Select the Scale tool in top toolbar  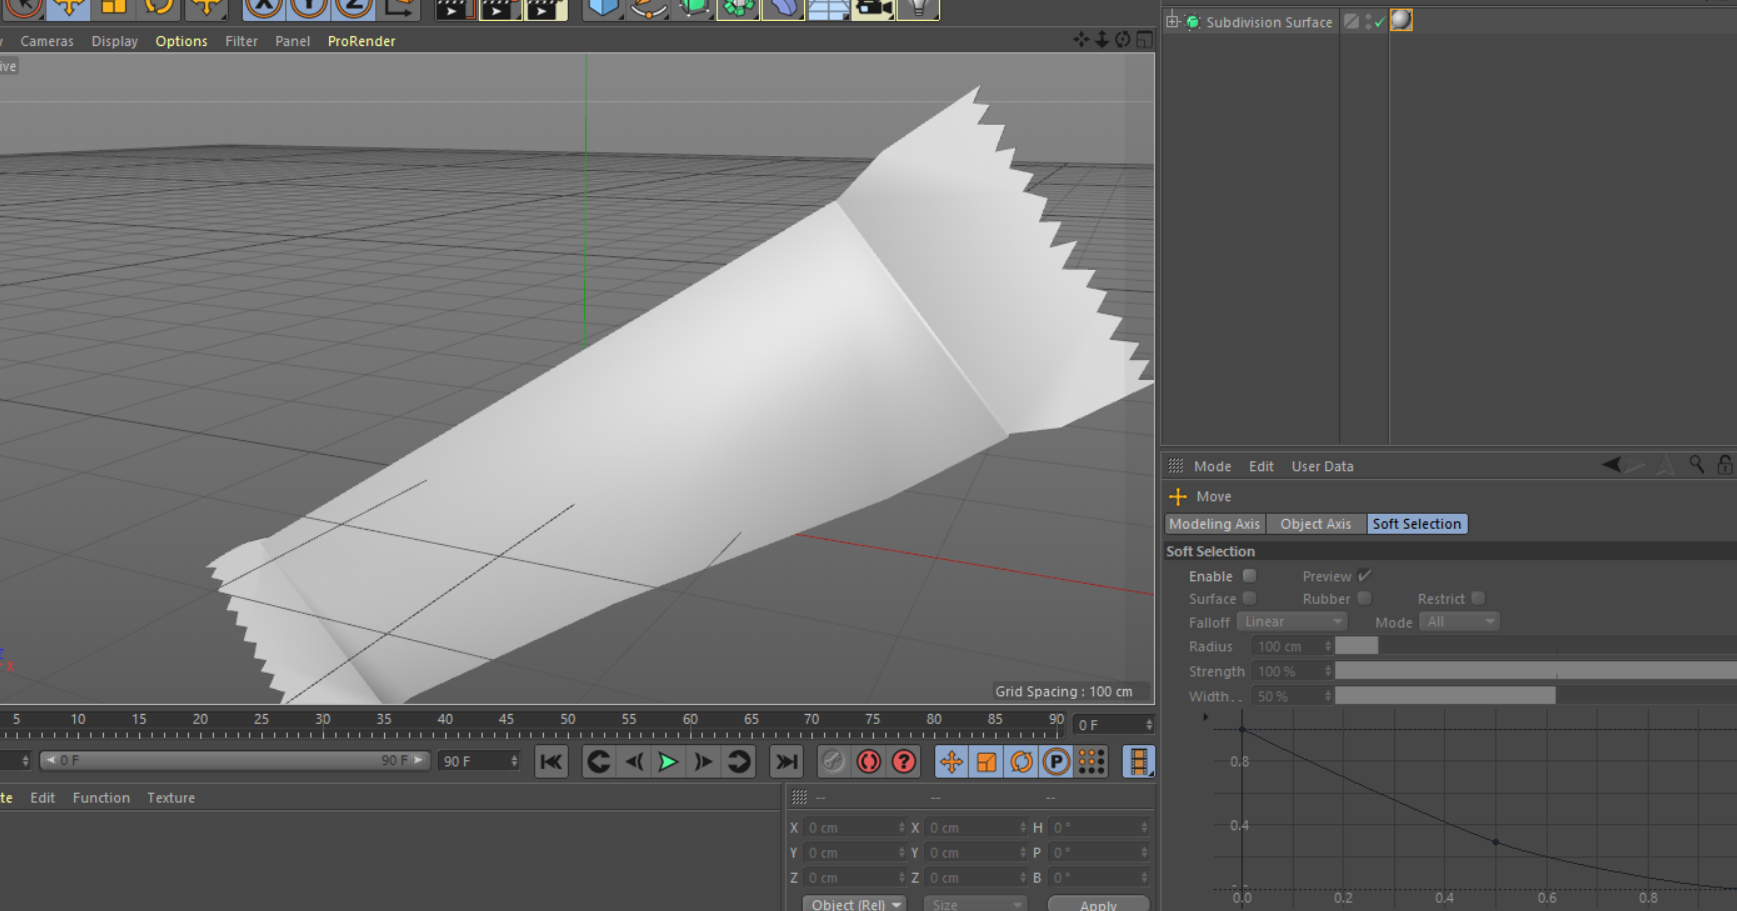pyautogui.click(x=113, y=8)
